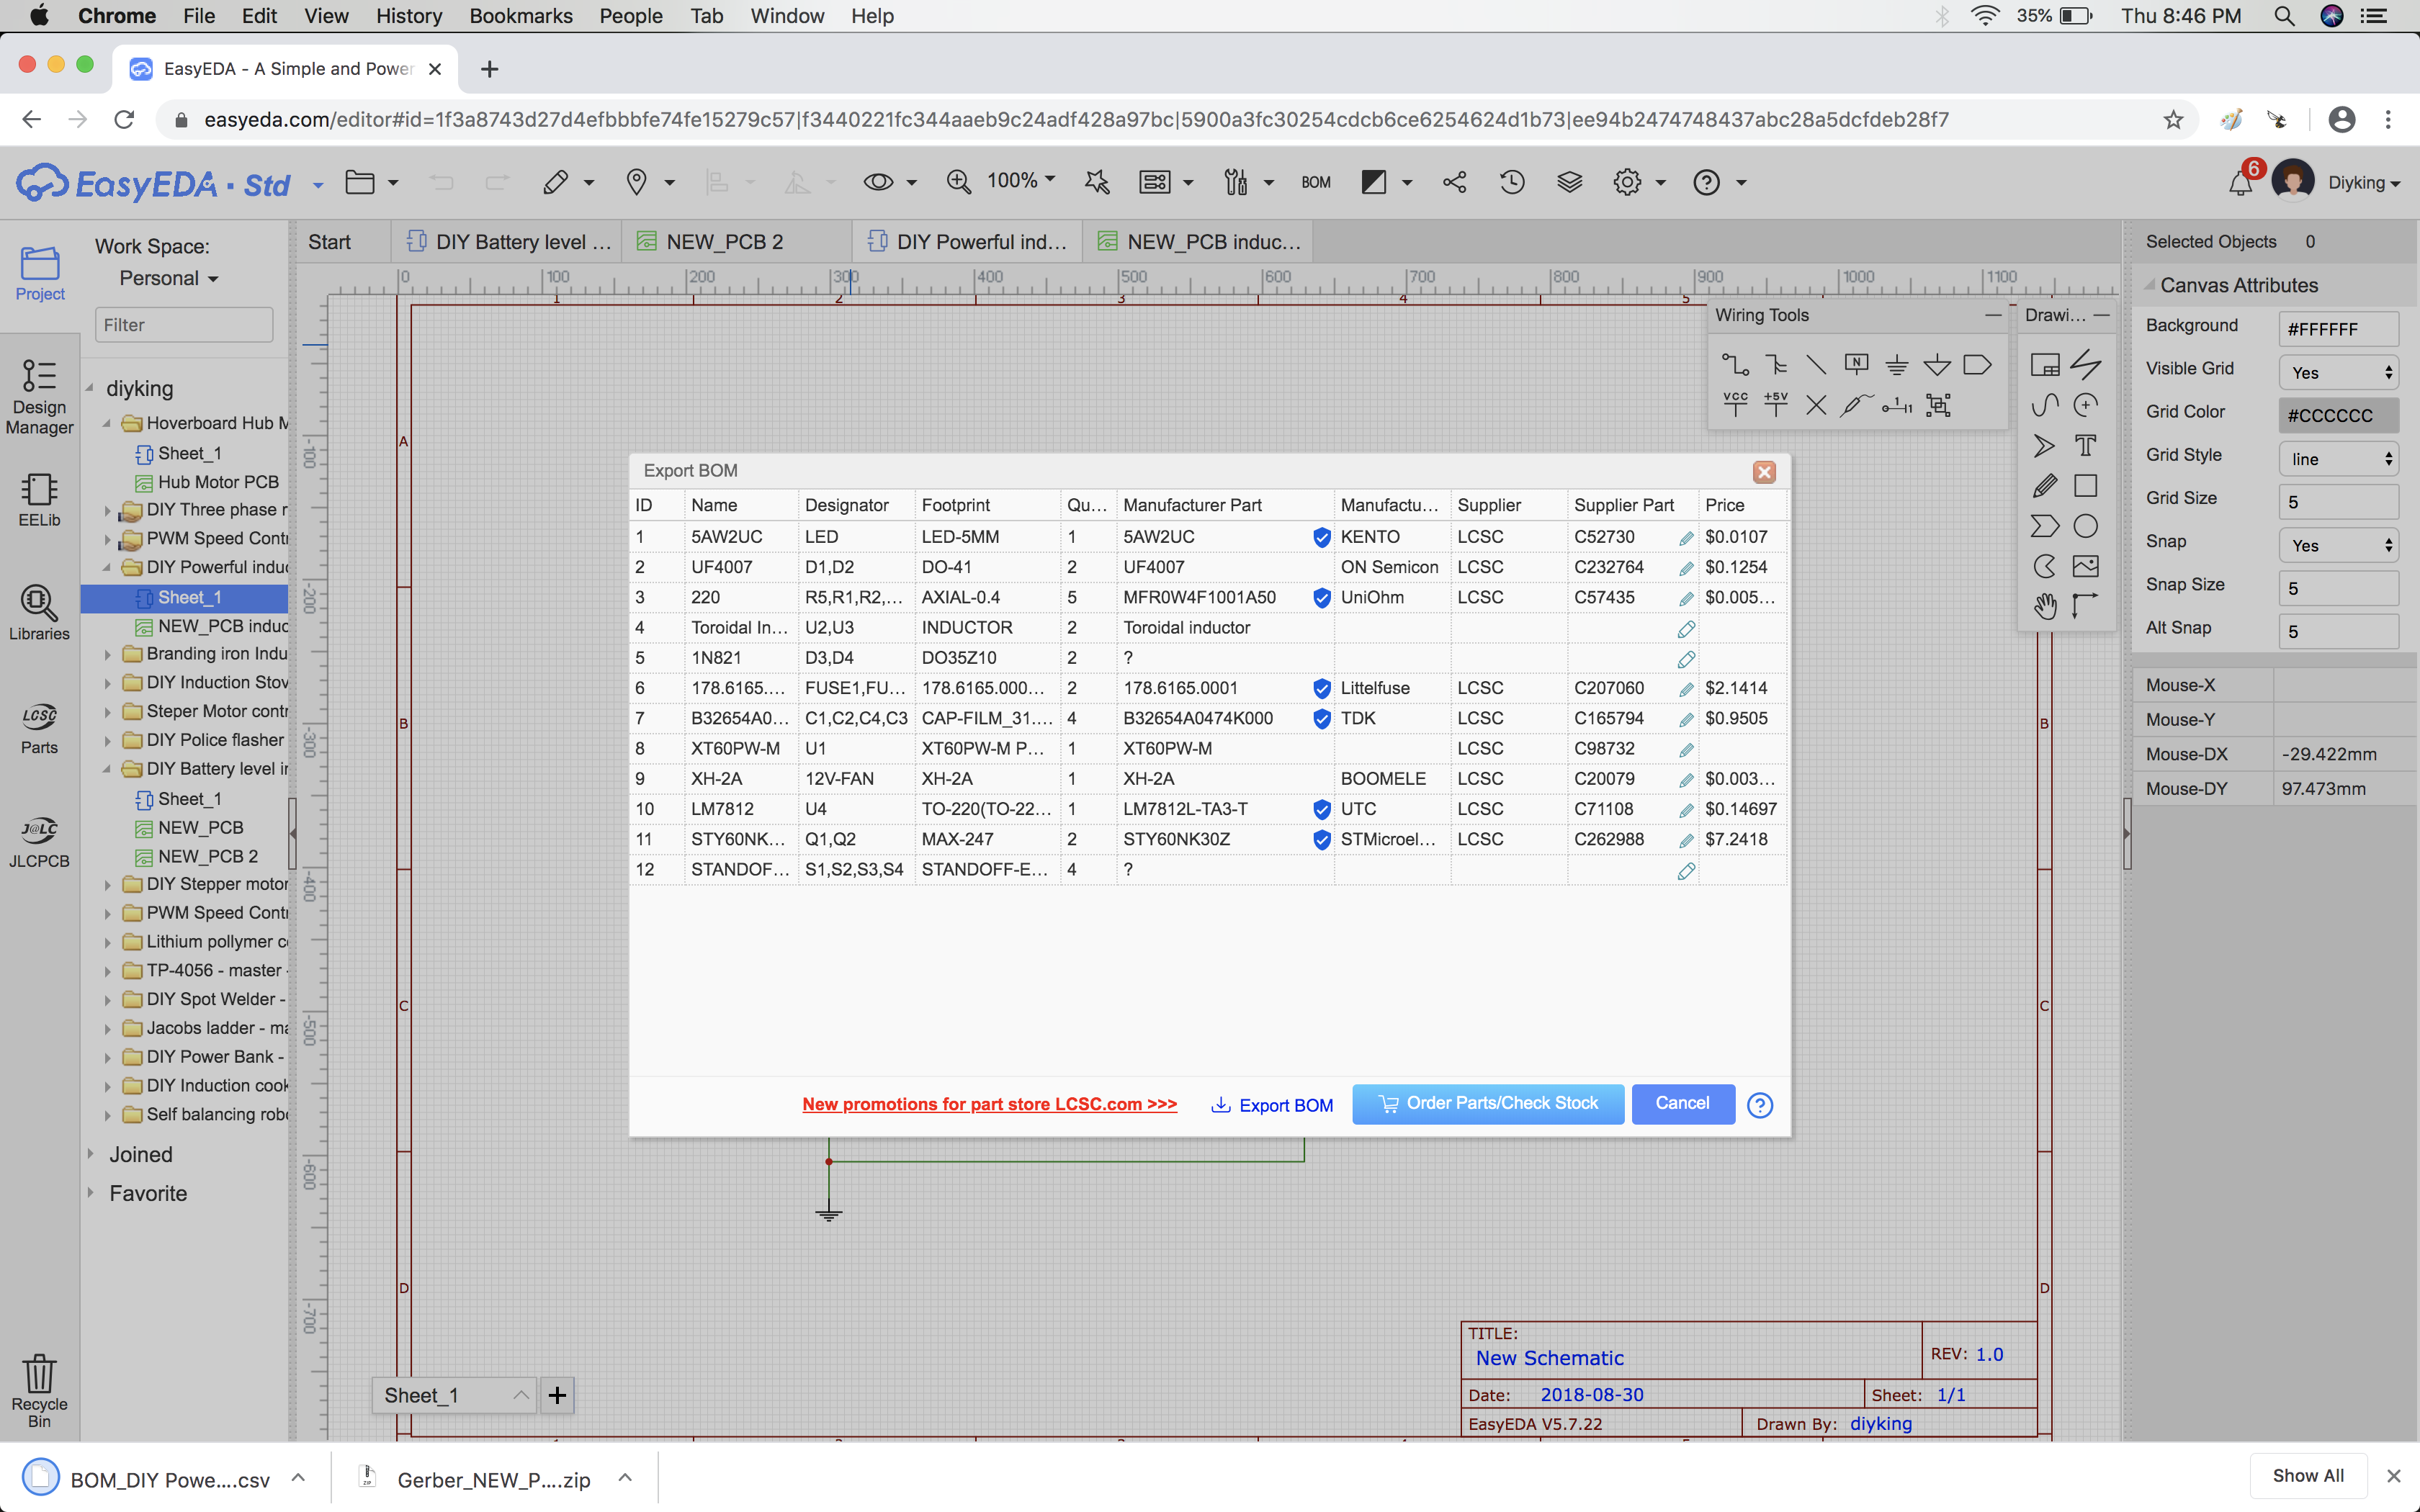Open LCSC Parts panel
2420x1512 pixels.
[x=39, y=728]
